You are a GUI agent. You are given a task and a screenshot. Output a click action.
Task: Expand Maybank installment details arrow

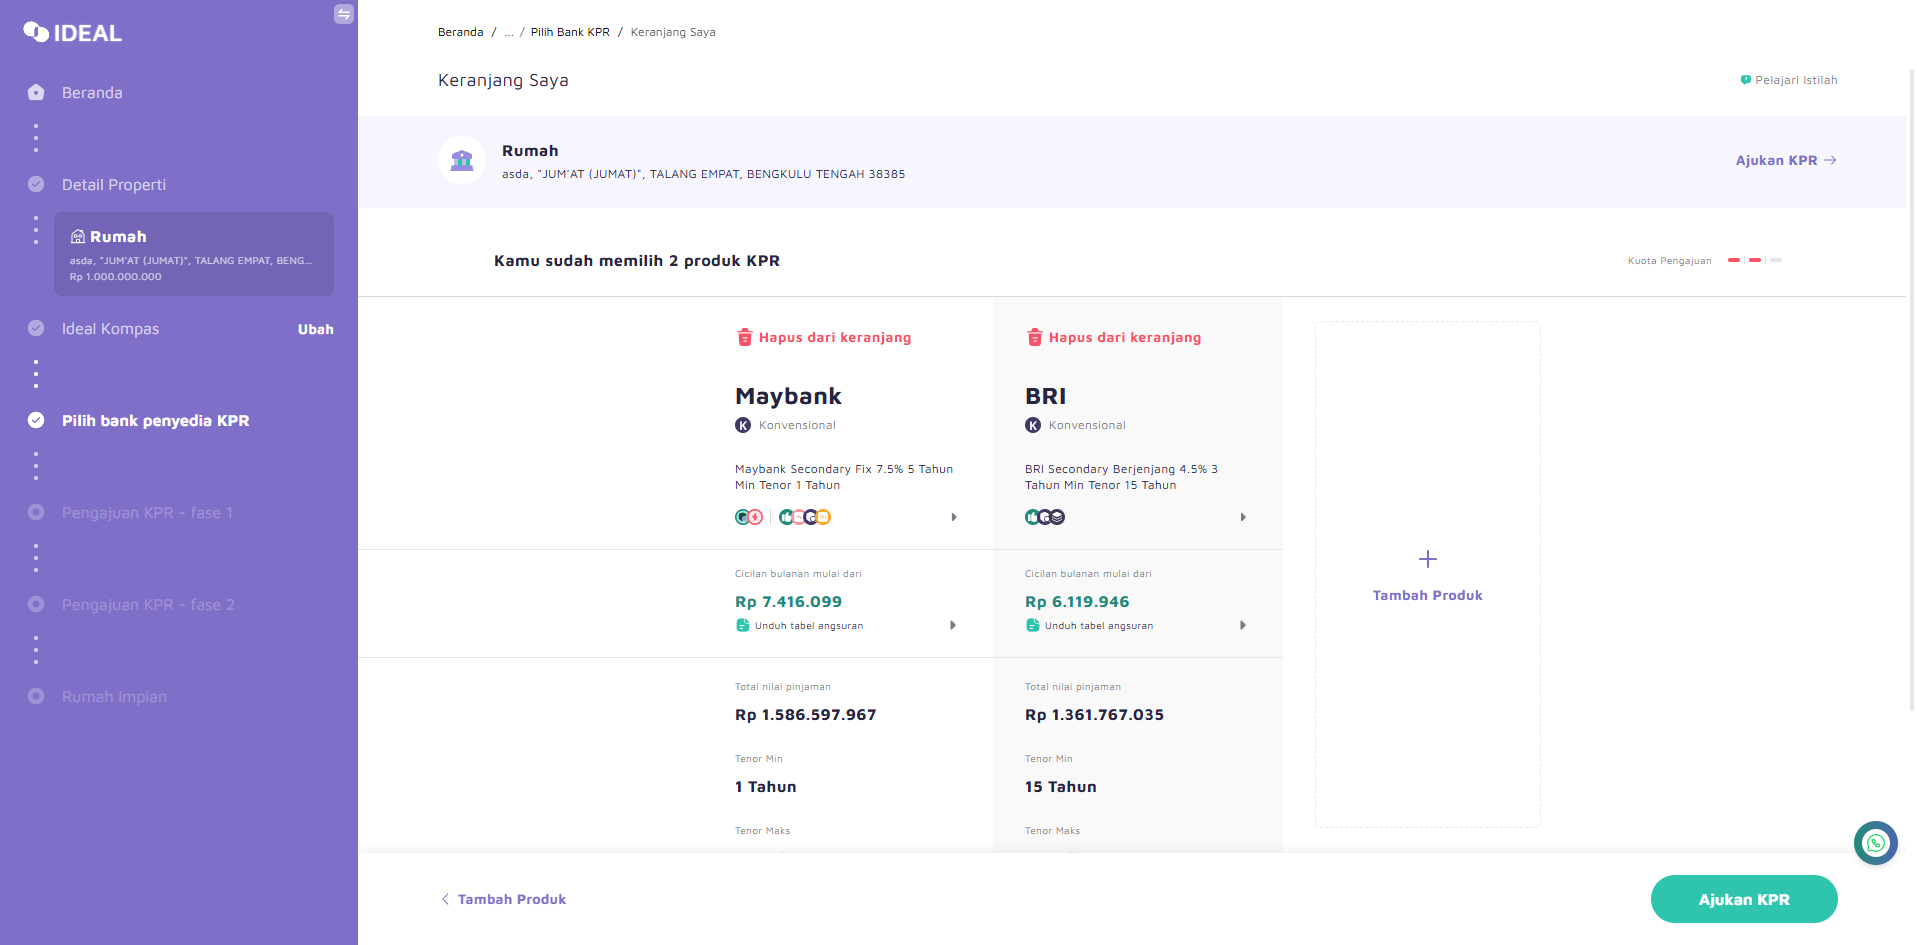click(x=953, y=625)
